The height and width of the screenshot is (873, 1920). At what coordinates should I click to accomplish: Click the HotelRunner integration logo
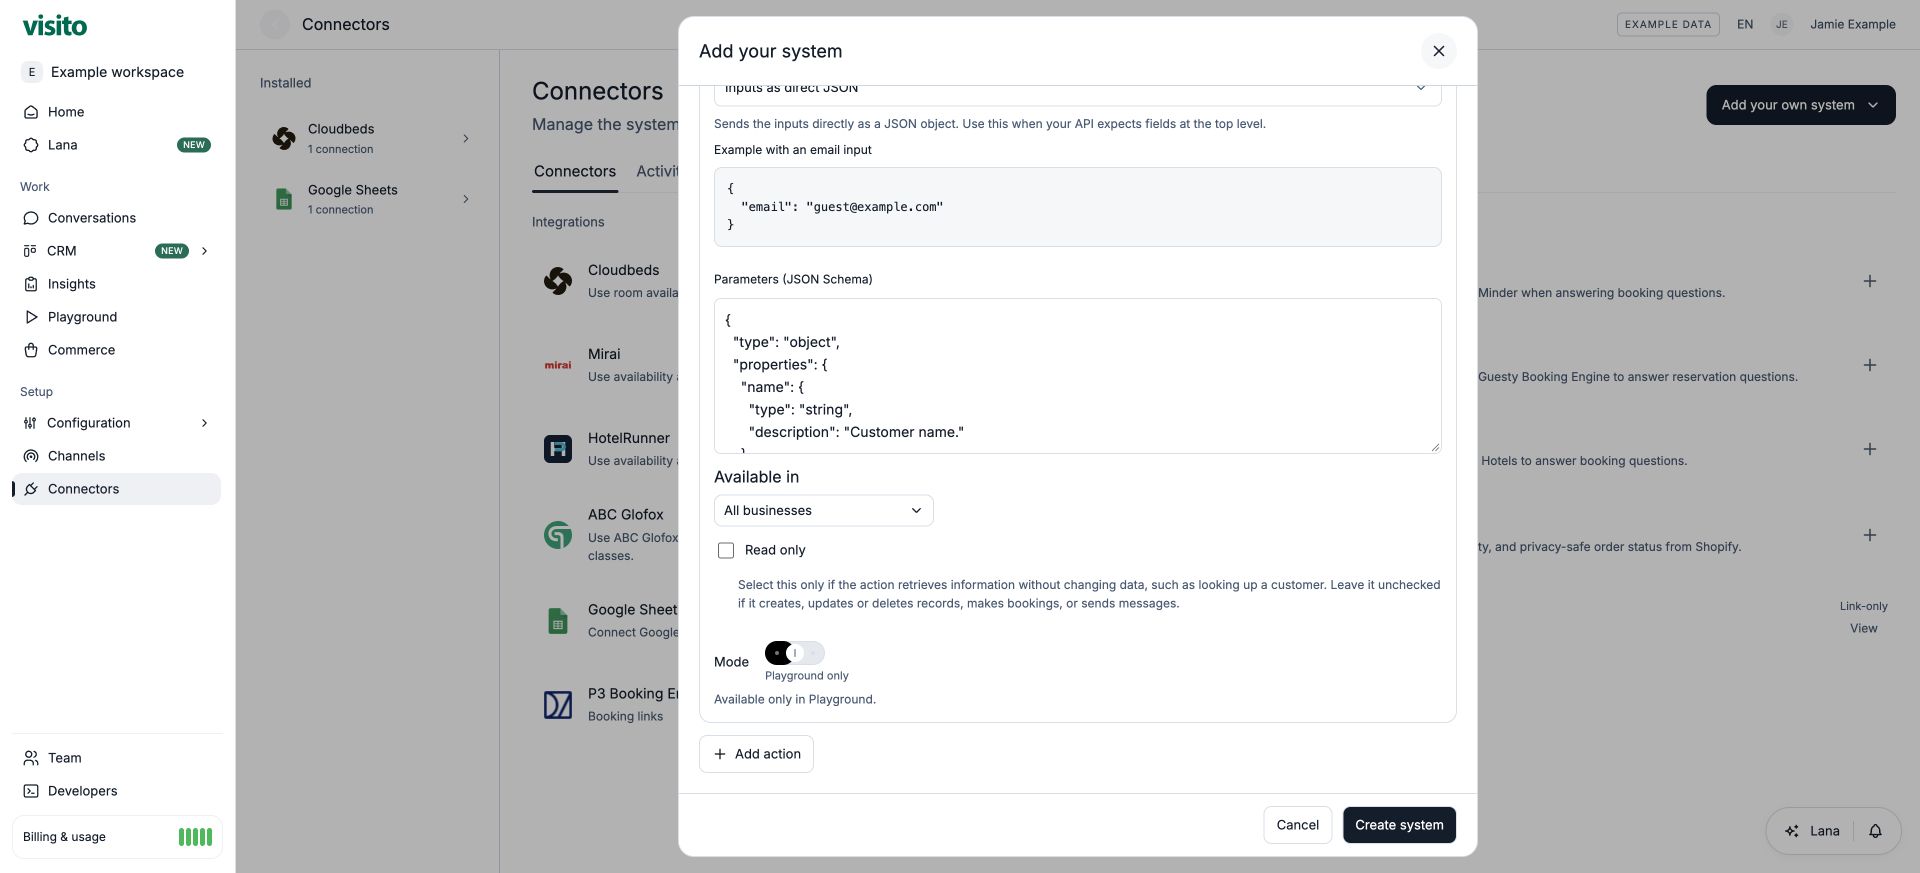click(558, 449)
